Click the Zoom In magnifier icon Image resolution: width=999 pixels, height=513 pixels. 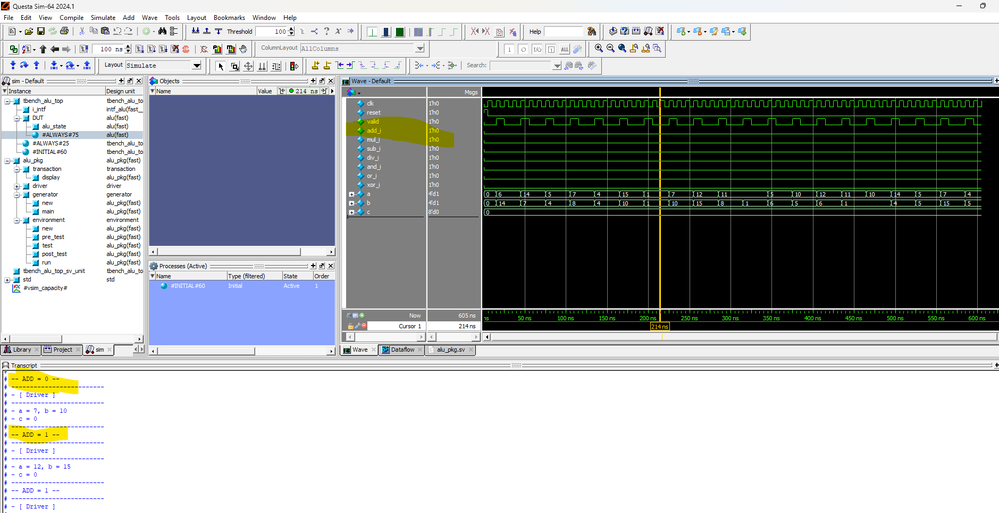(x=599, y=48)
